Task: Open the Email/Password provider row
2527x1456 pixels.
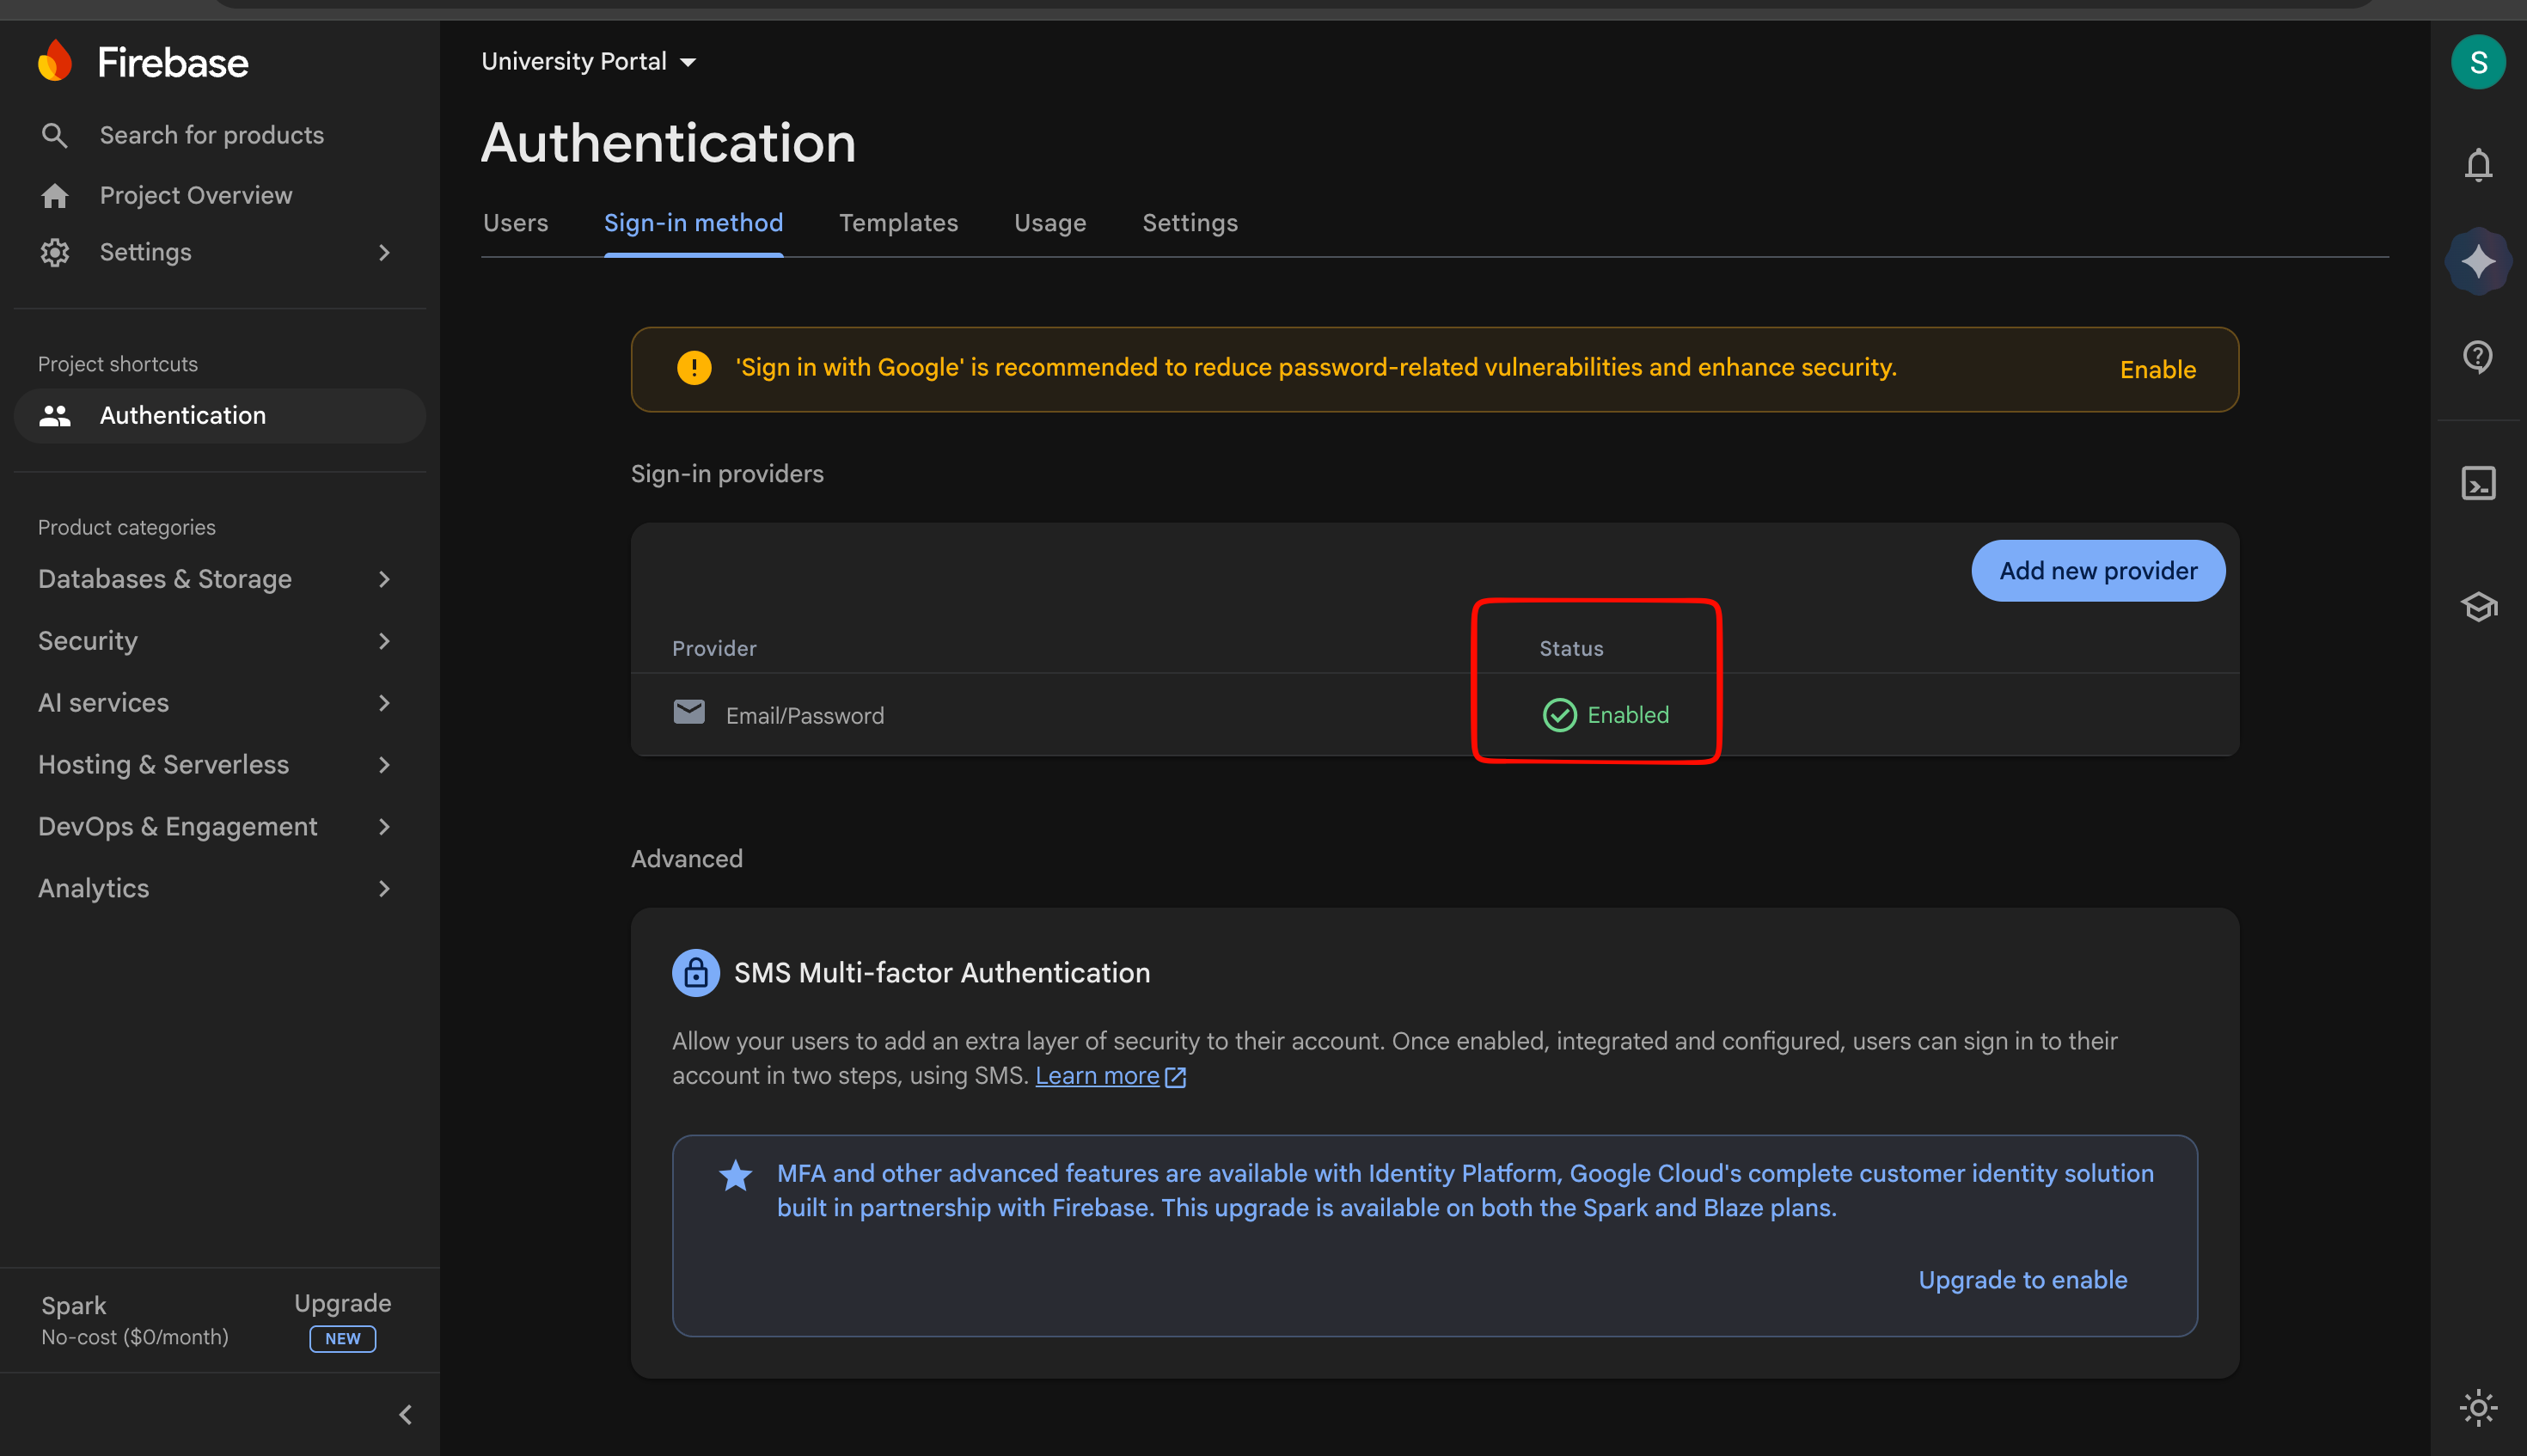Action: (1434, 715)
